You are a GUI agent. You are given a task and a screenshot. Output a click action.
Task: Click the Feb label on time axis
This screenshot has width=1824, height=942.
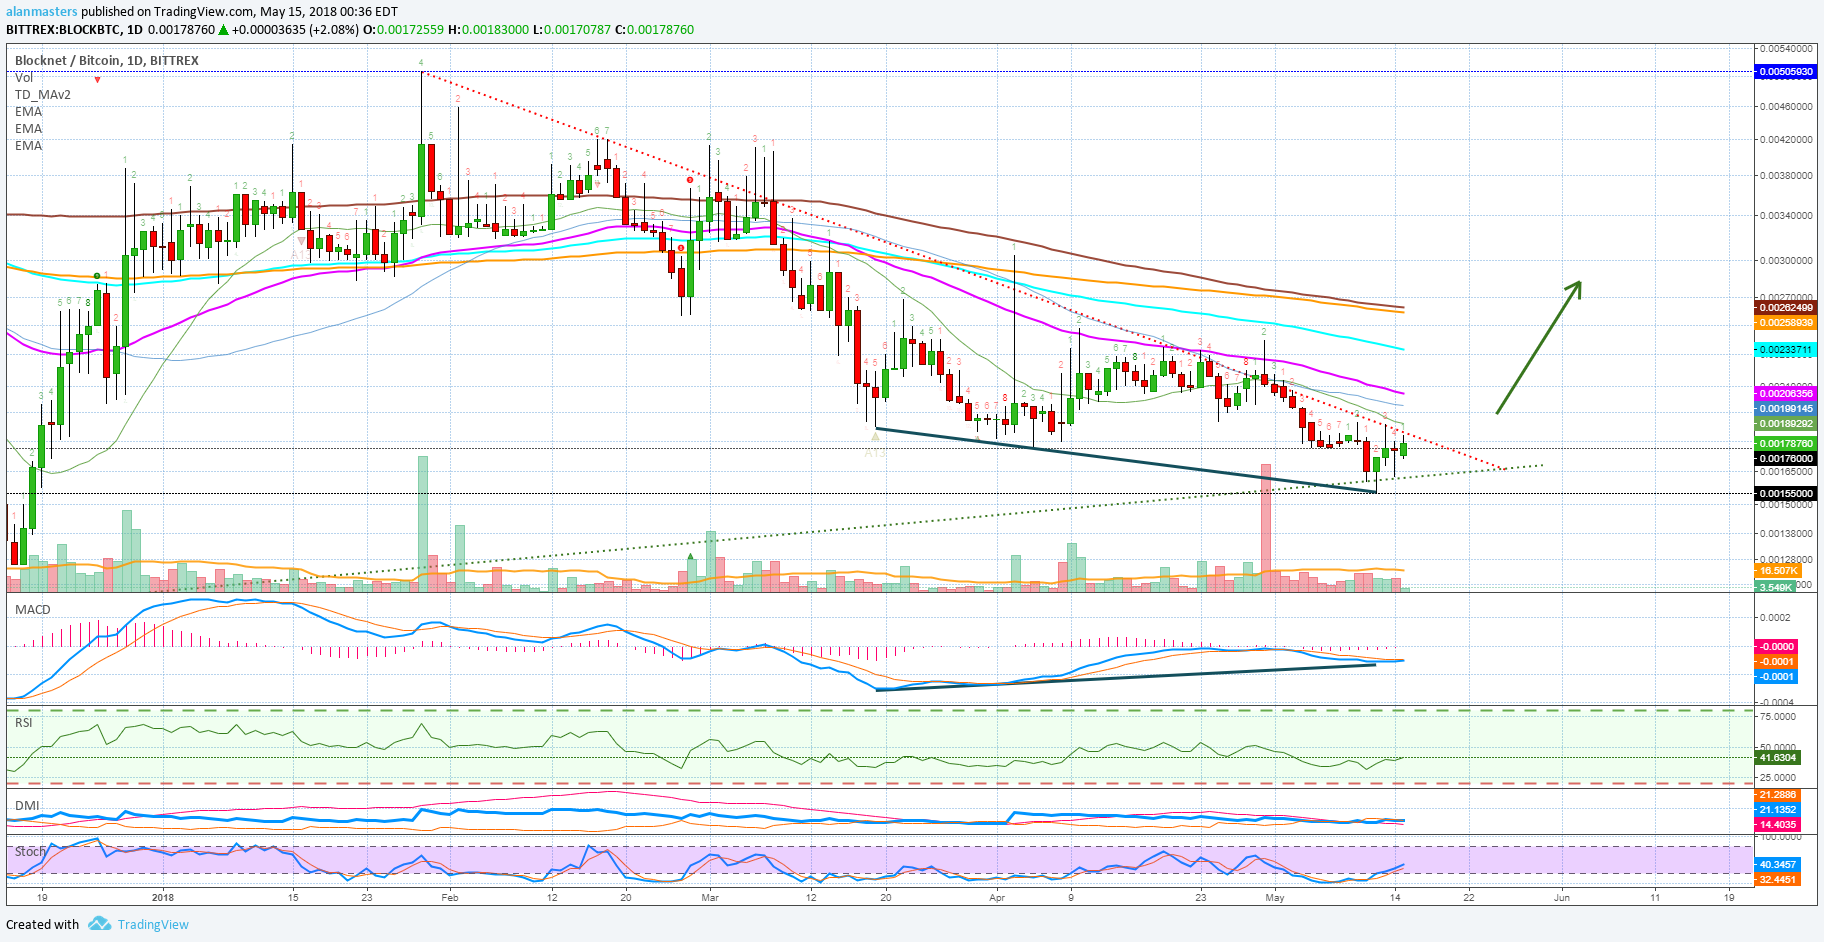450,898
